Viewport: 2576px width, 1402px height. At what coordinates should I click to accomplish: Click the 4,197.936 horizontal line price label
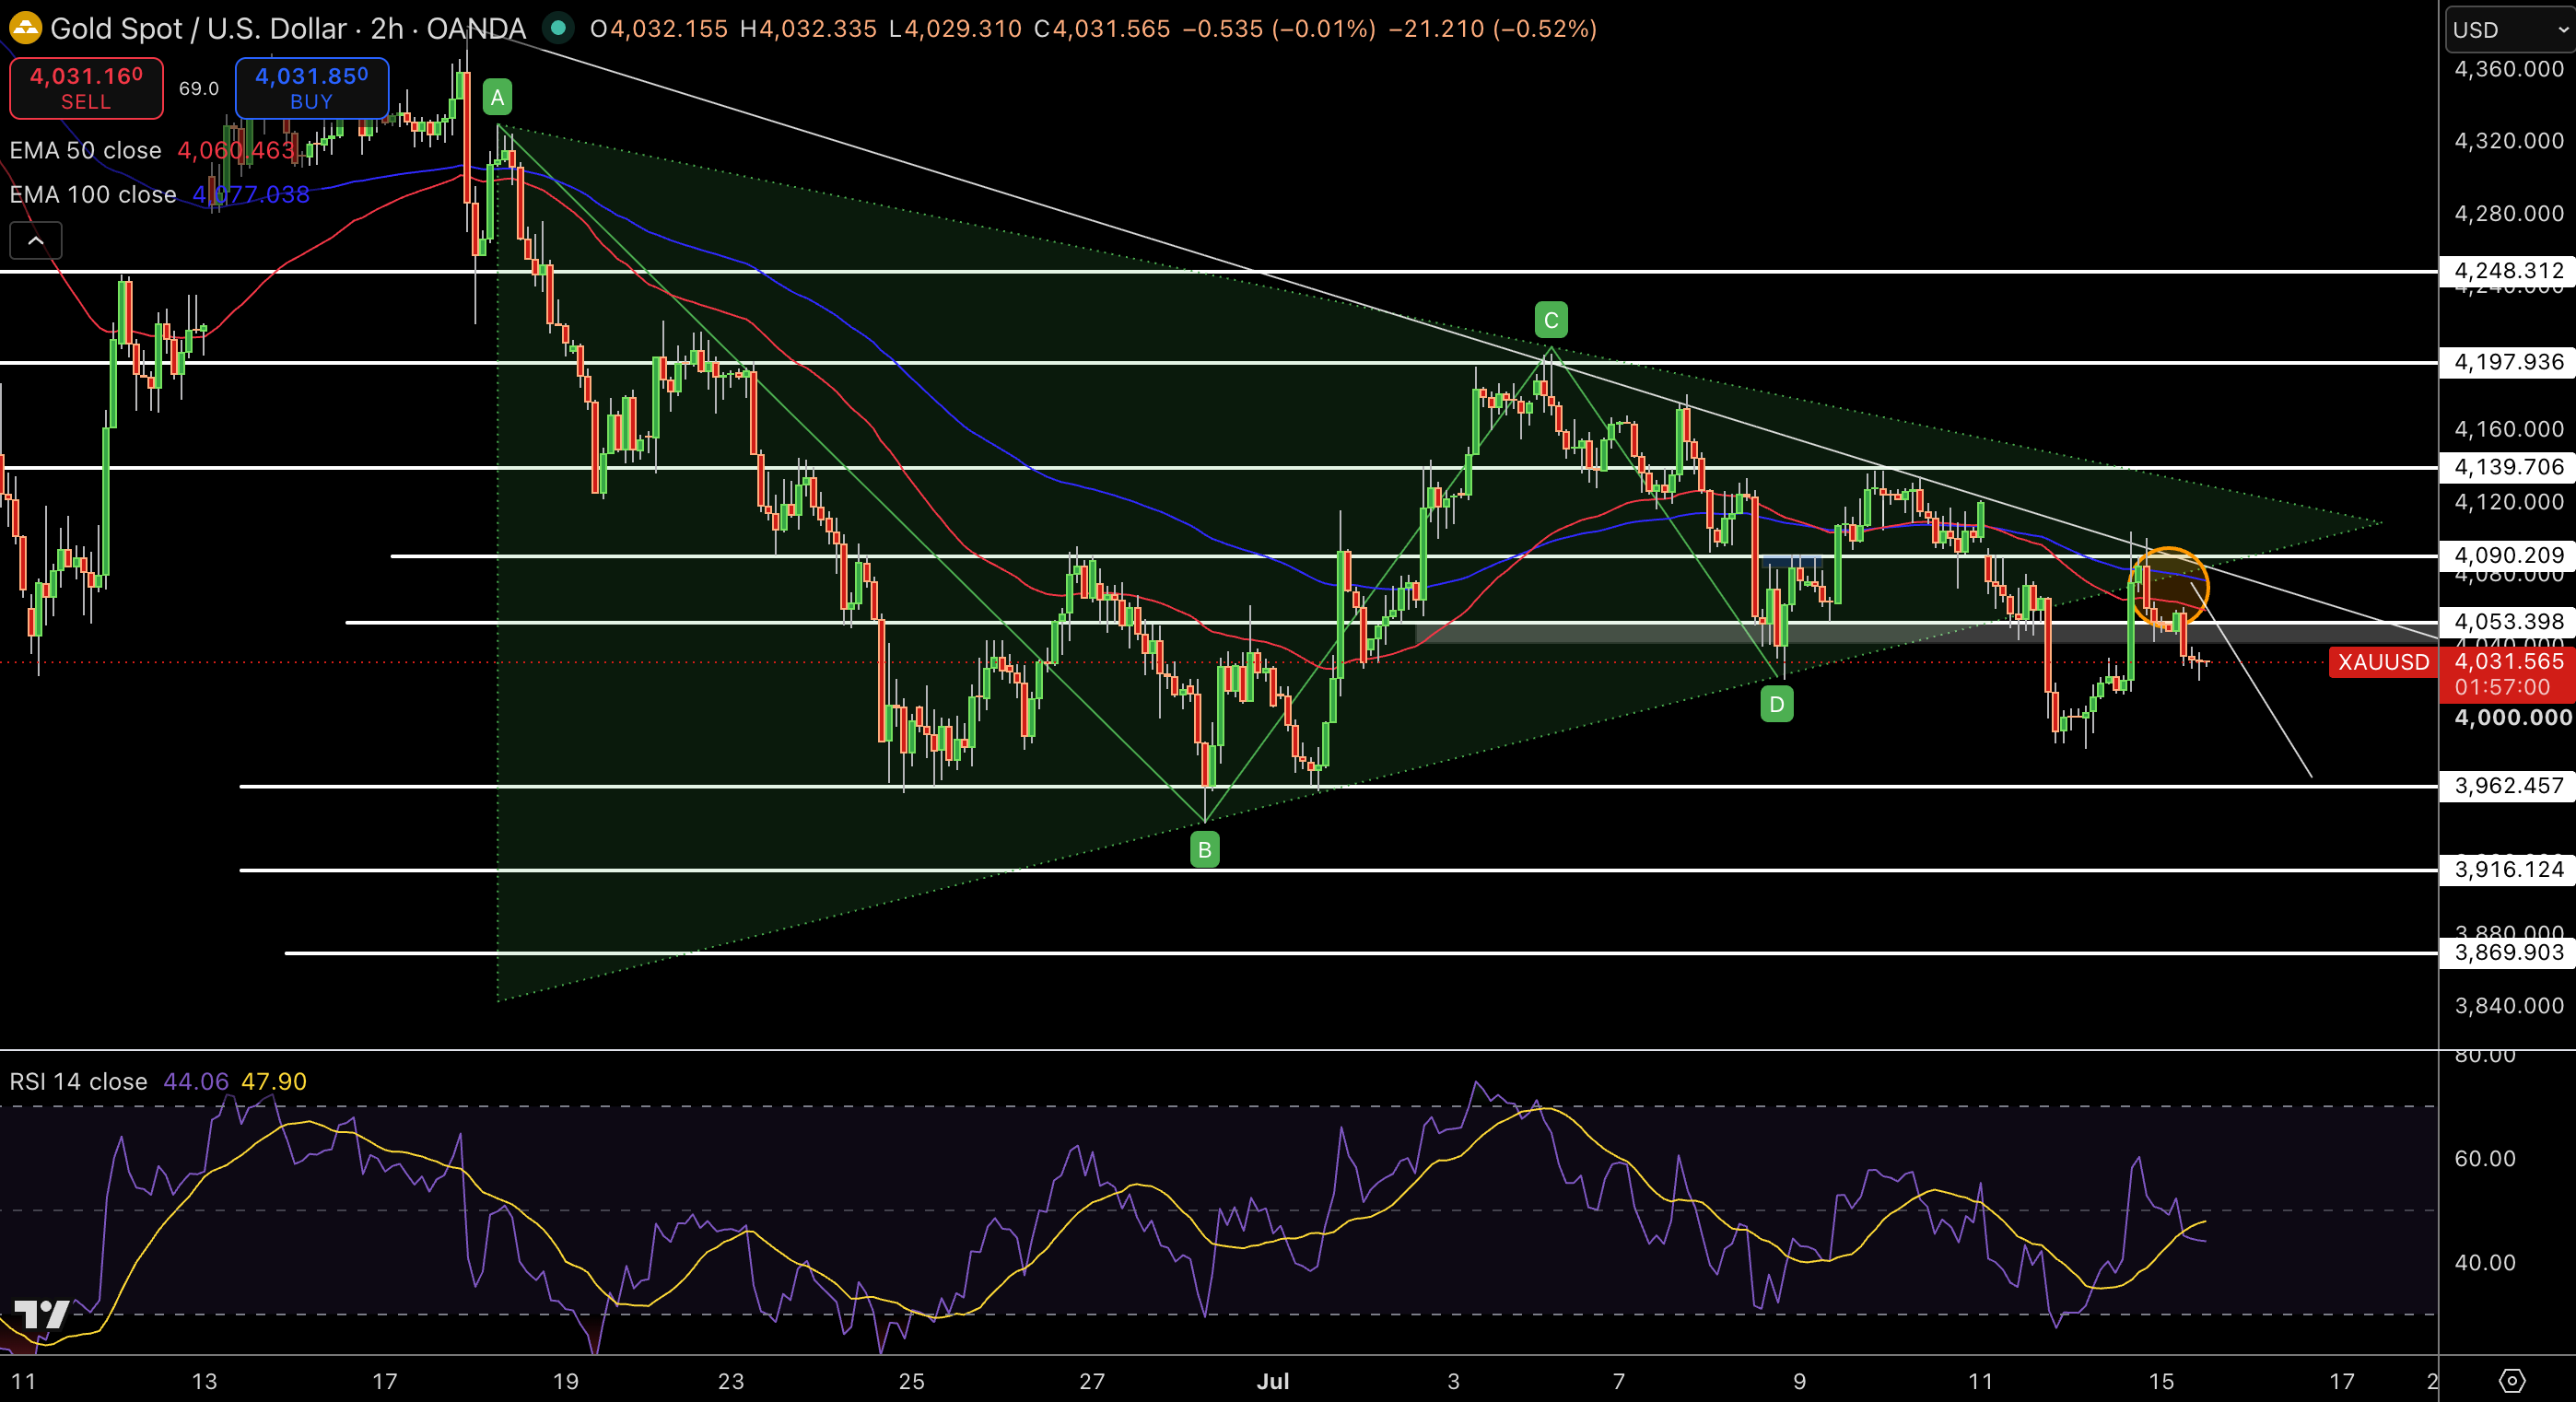(x=2508, y=362)
